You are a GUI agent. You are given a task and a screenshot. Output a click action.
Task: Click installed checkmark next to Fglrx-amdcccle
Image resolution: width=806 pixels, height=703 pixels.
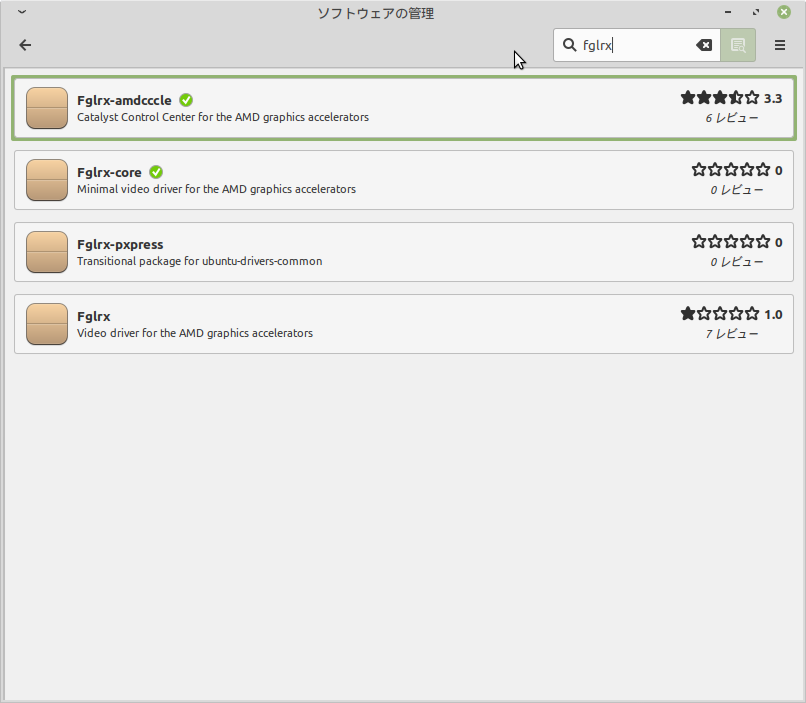pyautogui.click(x=186, y=100)
